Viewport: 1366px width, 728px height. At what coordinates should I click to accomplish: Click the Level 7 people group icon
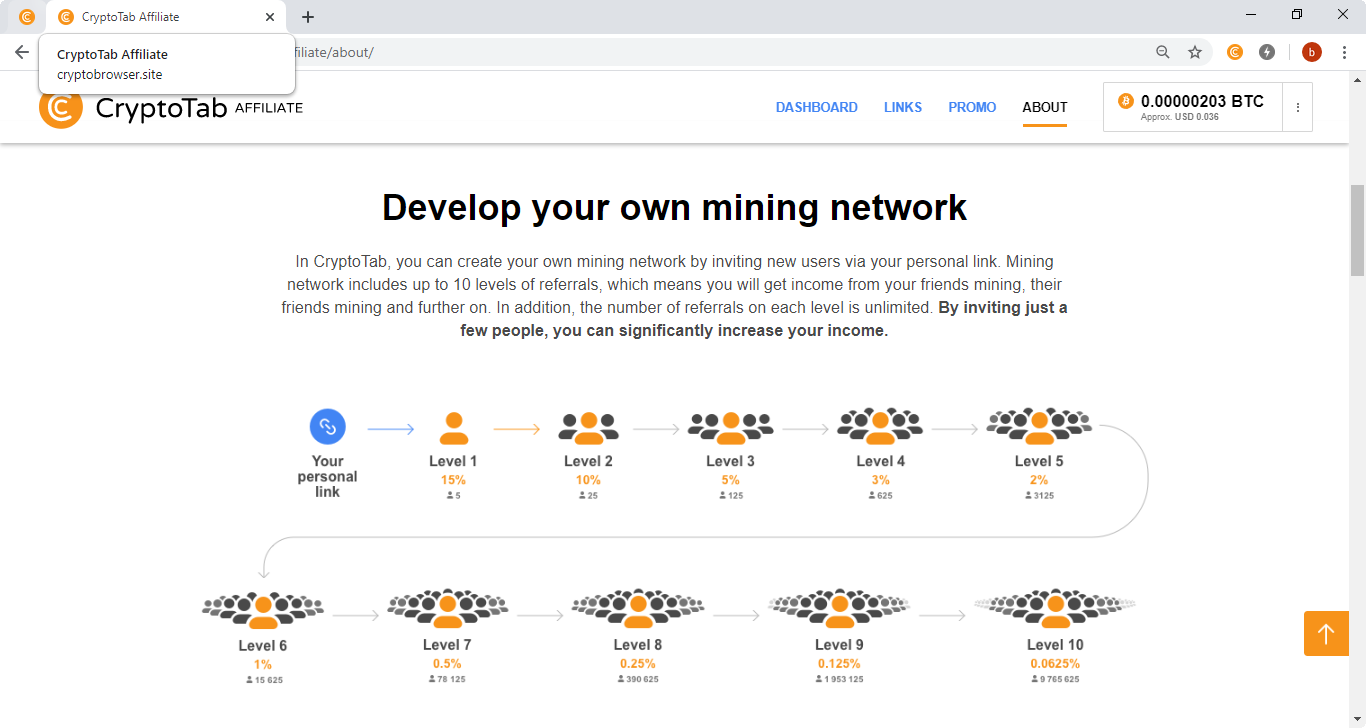[447, 609]
